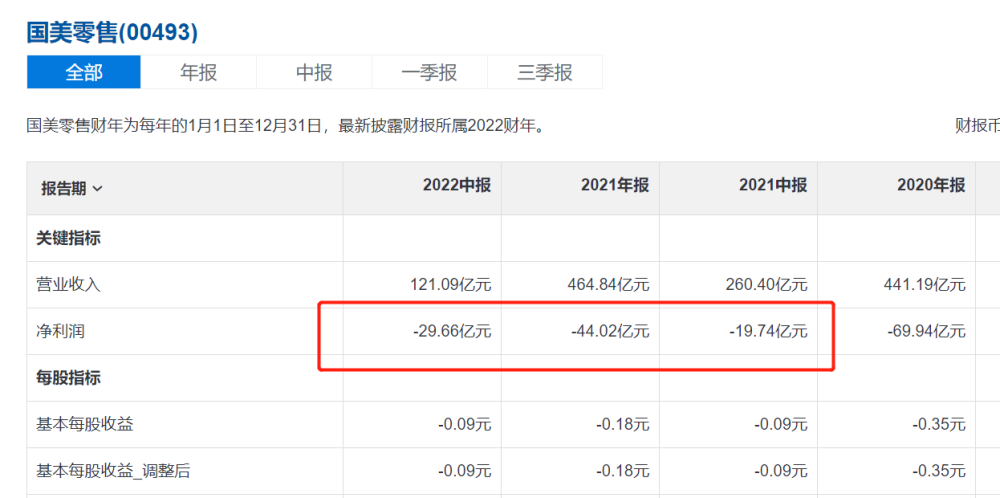Switch to the 年报 tab
This screenshot has width=1000, height=498.
(198, 72)
